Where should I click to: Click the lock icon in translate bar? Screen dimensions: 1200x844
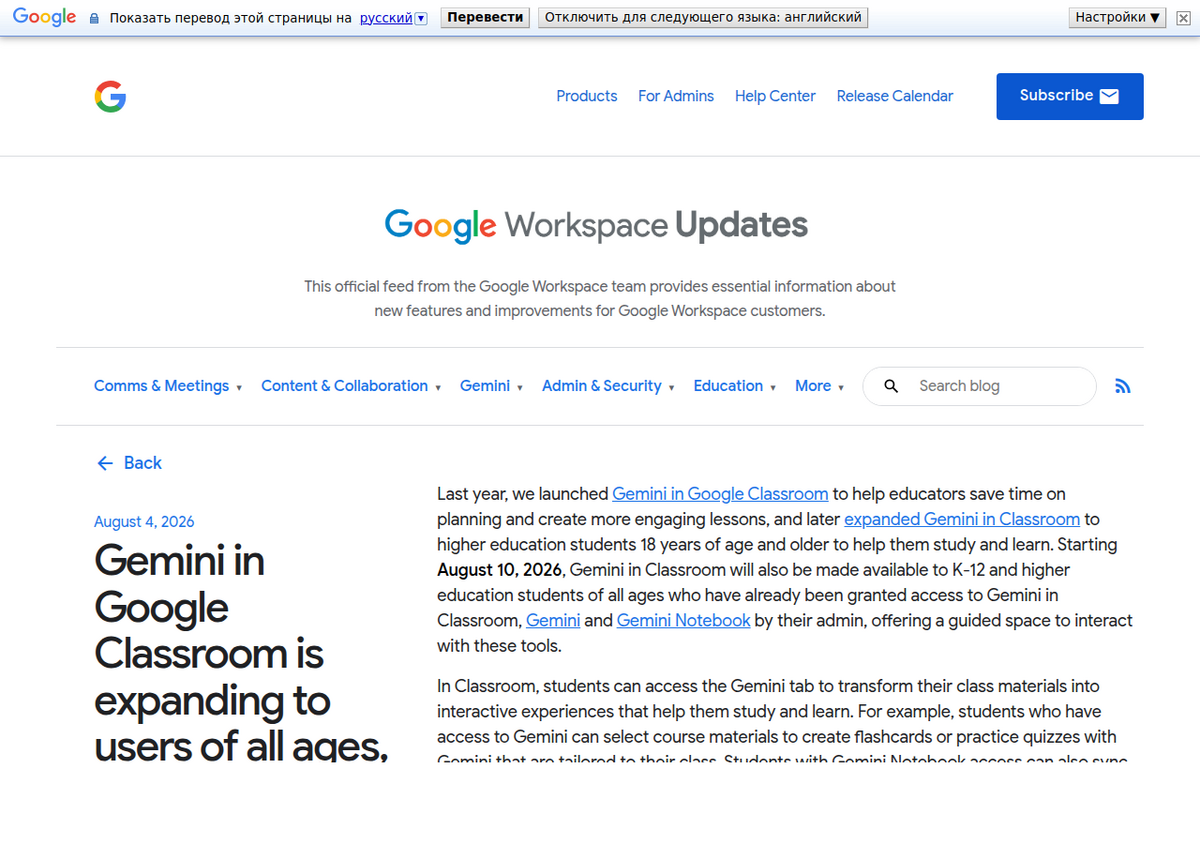coord(94,18)
